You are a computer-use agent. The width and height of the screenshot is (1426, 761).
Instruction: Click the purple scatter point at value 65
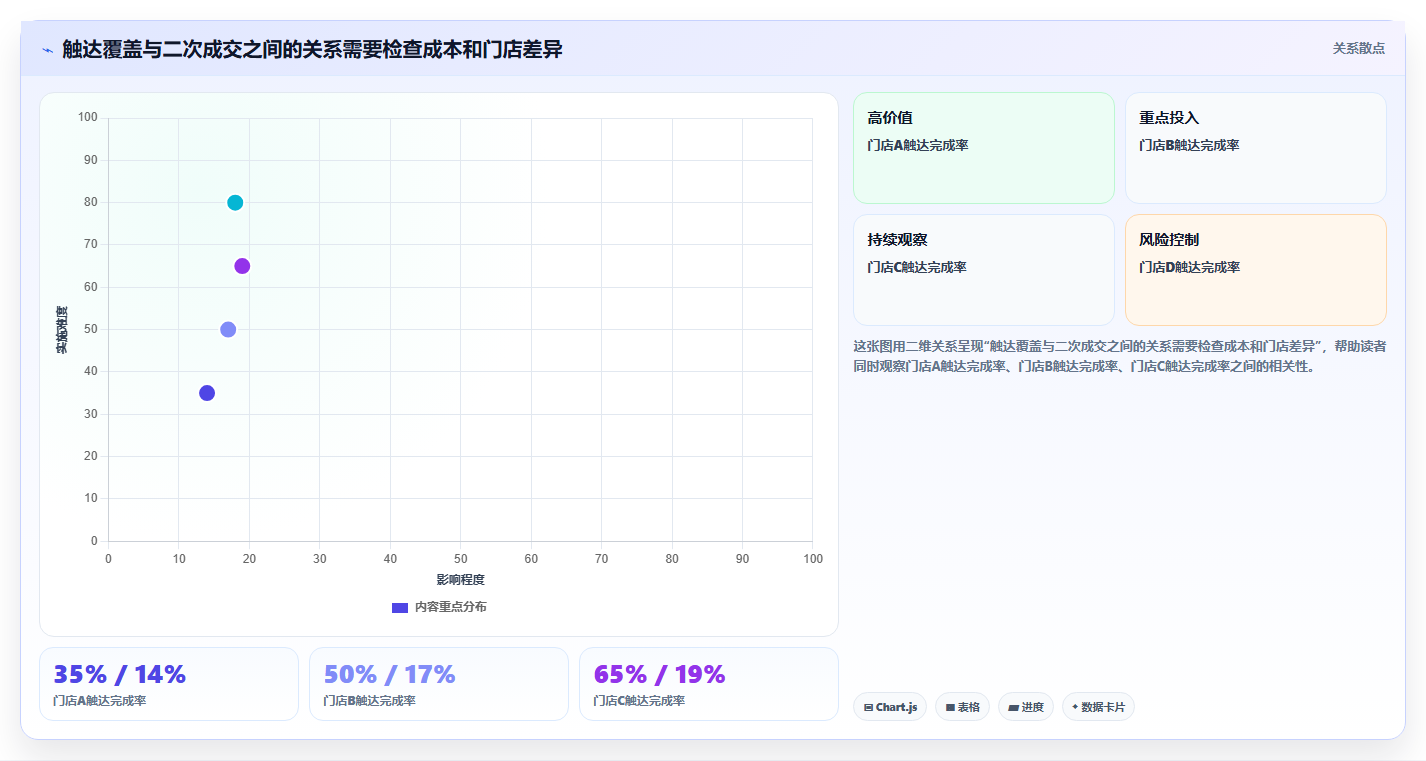coord(242,266)
